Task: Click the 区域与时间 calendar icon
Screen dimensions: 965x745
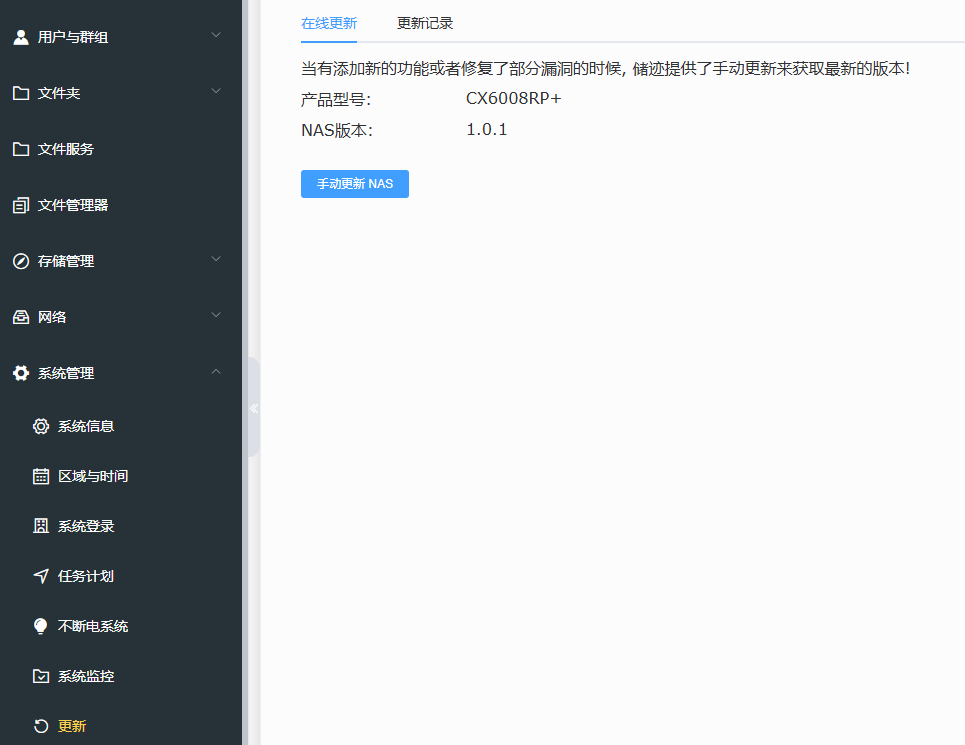Action: pyautogui.click(x=40, y=475)
